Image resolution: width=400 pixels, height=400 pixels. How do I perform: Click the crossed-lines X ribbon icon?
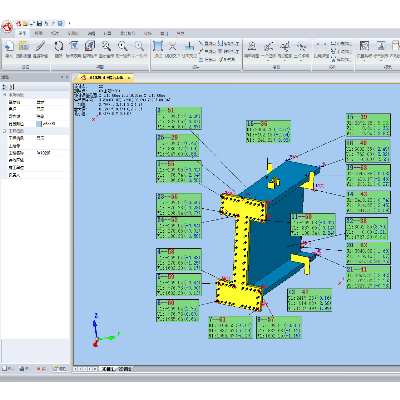point(172,46)
